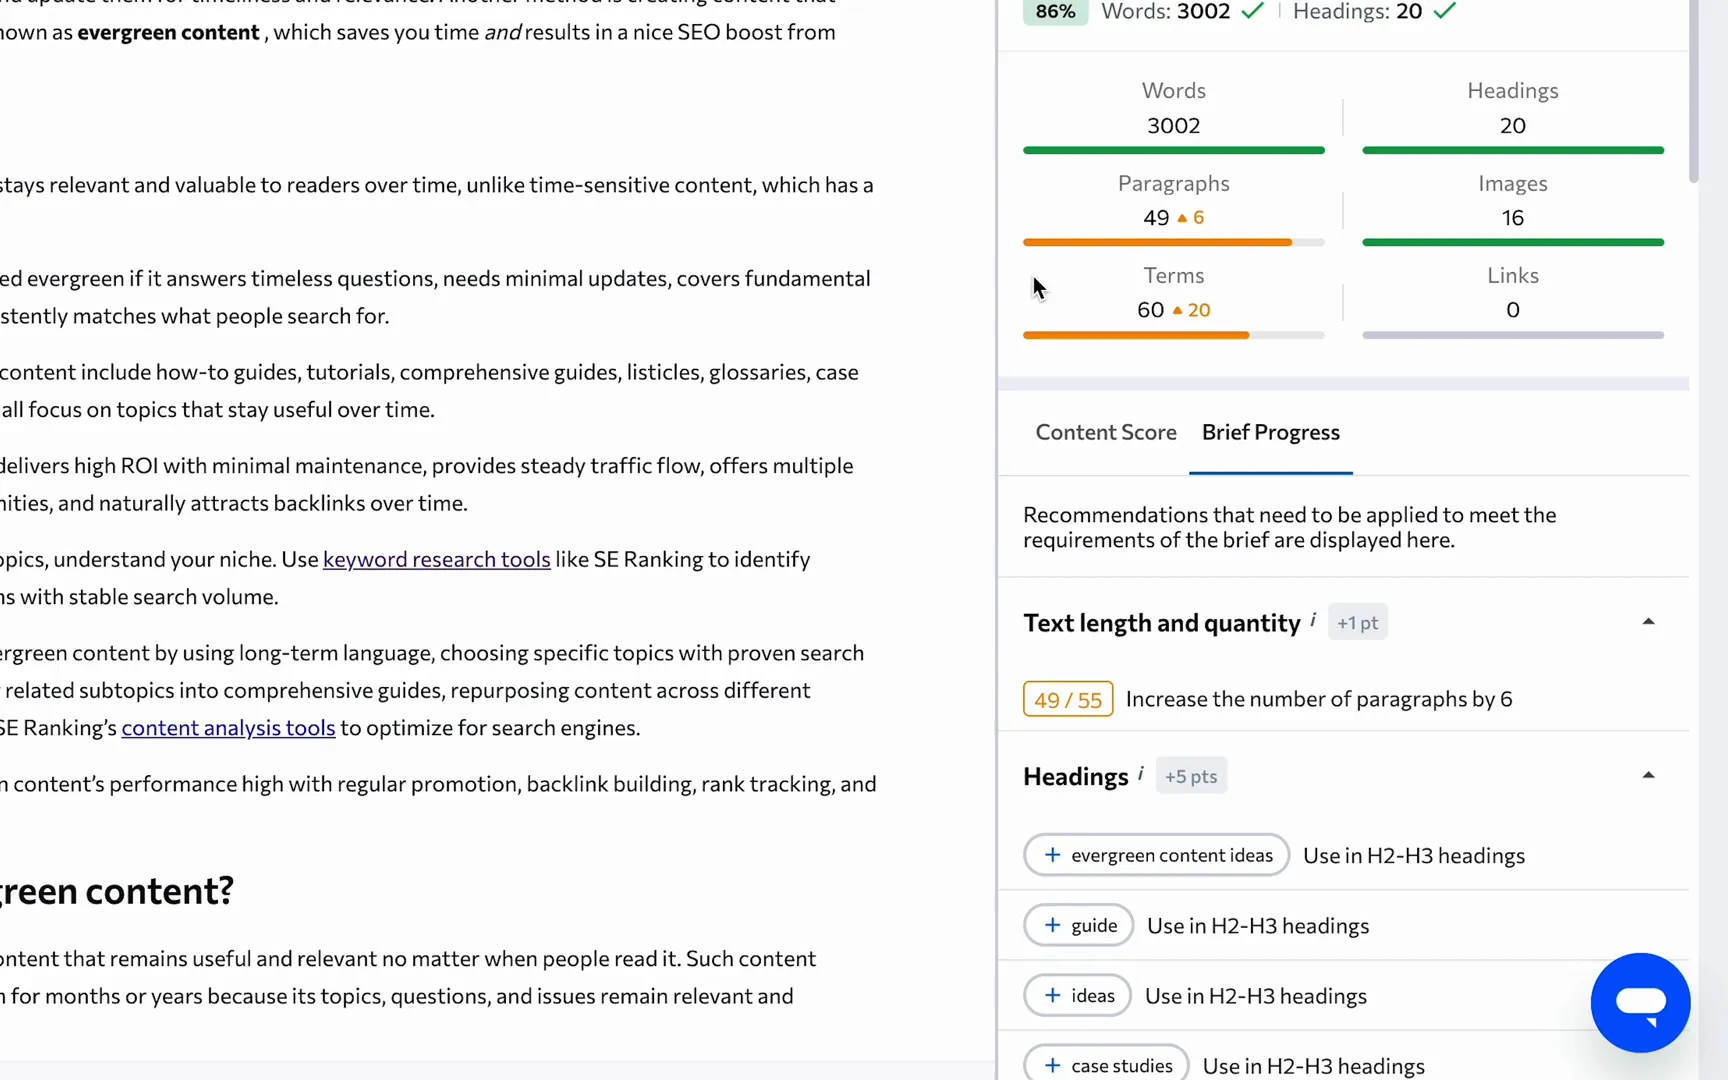
Task: Collapse the "Text length and quantity" section
Action: click(x=1648, y=620)
